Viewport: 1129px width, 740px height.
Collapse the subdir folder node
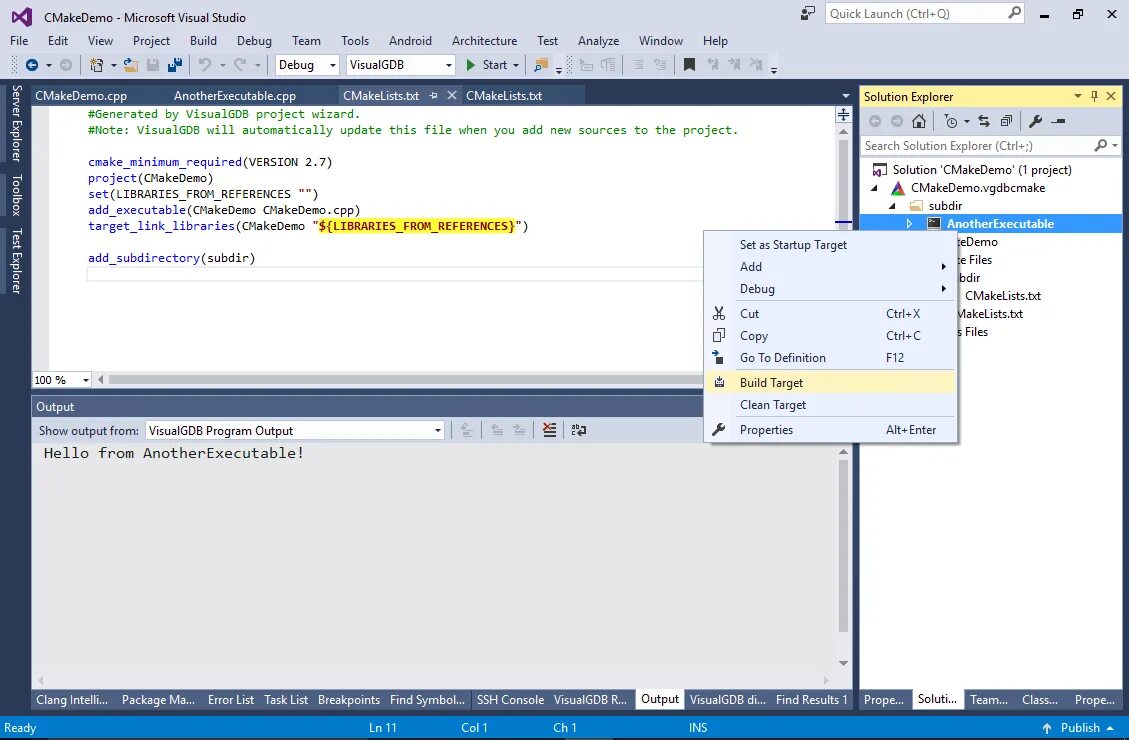(x=892, y=206)
